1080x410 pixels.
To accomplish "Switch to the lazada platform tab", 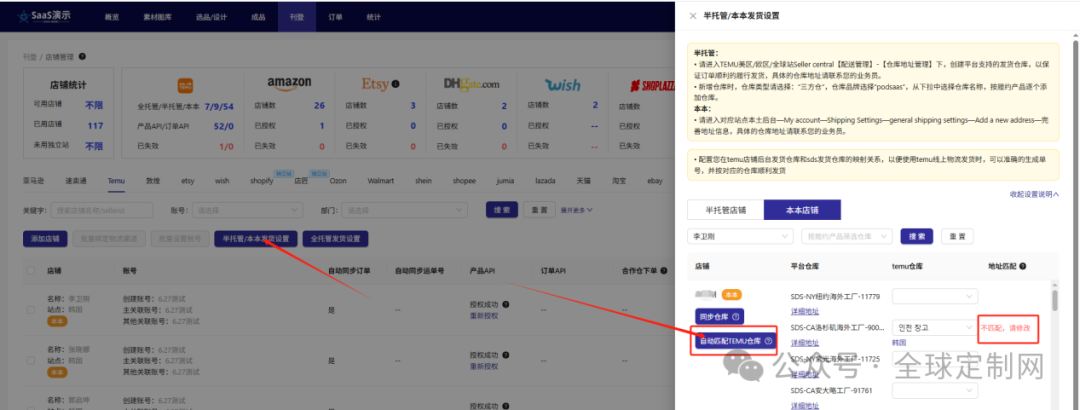I will pos(546,181).
